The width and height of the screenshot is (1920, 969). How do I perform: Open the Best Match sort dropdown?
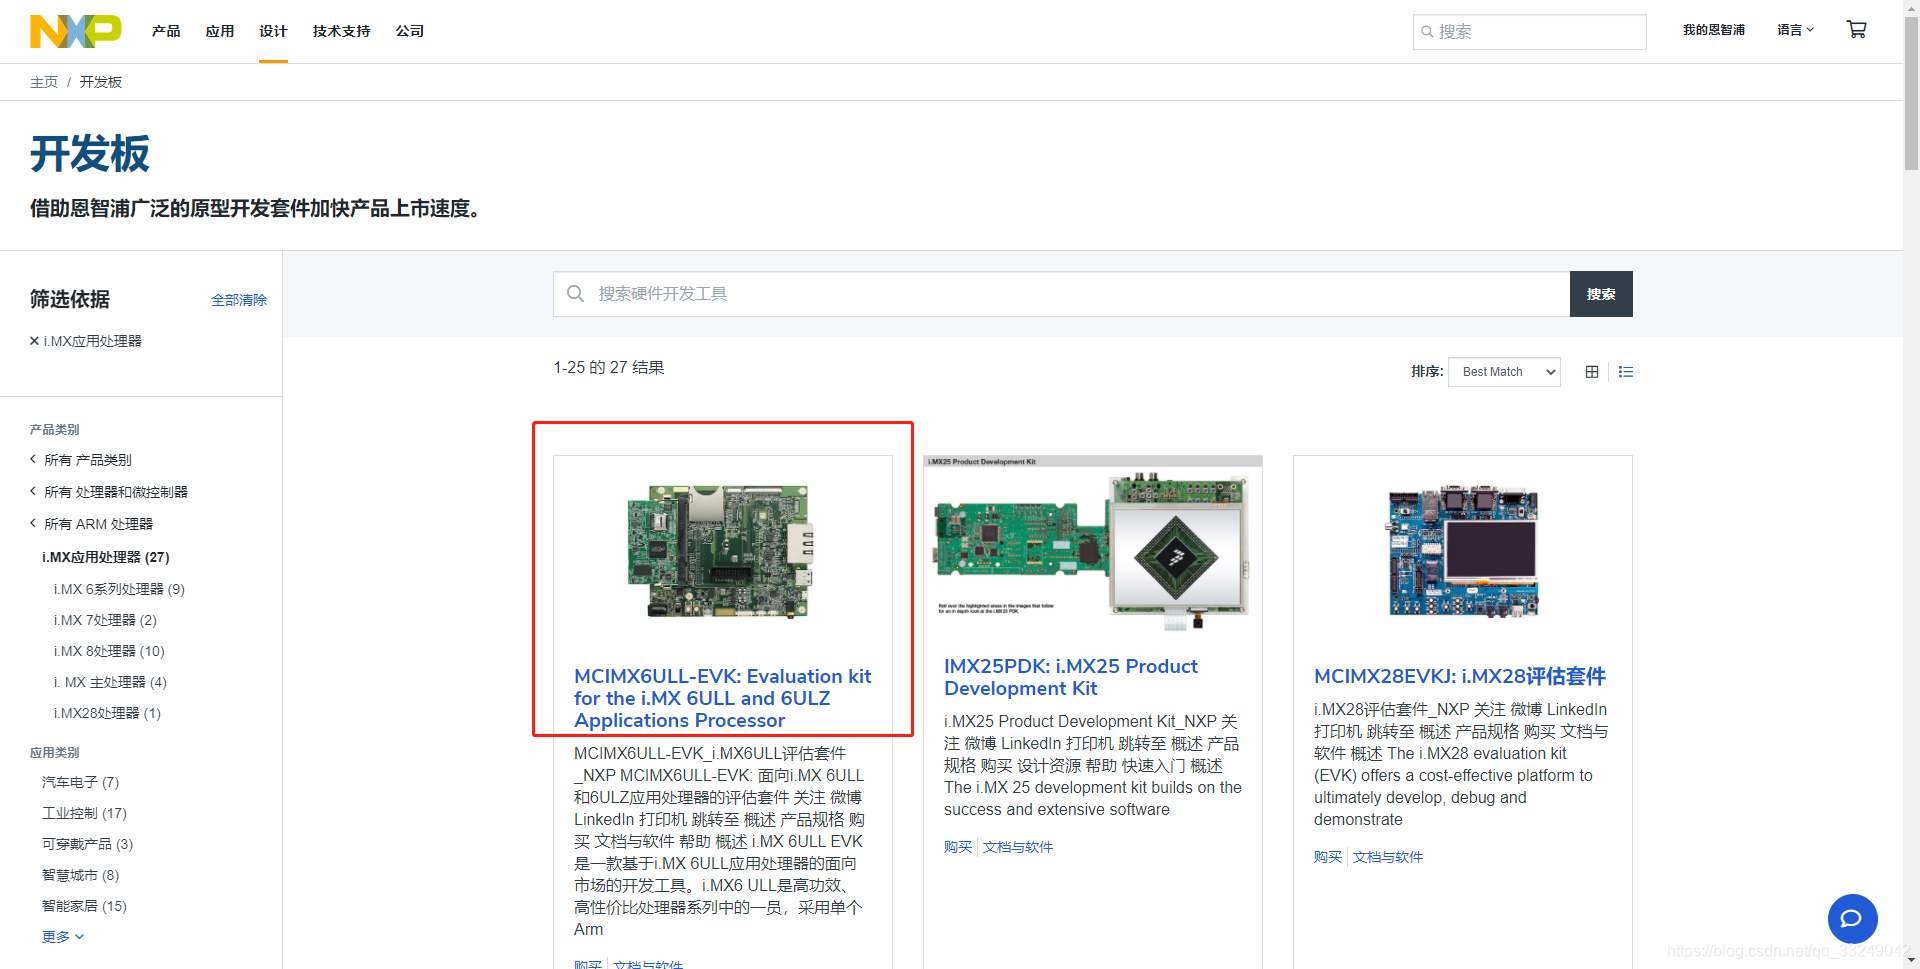click(x=1504, y=372)
